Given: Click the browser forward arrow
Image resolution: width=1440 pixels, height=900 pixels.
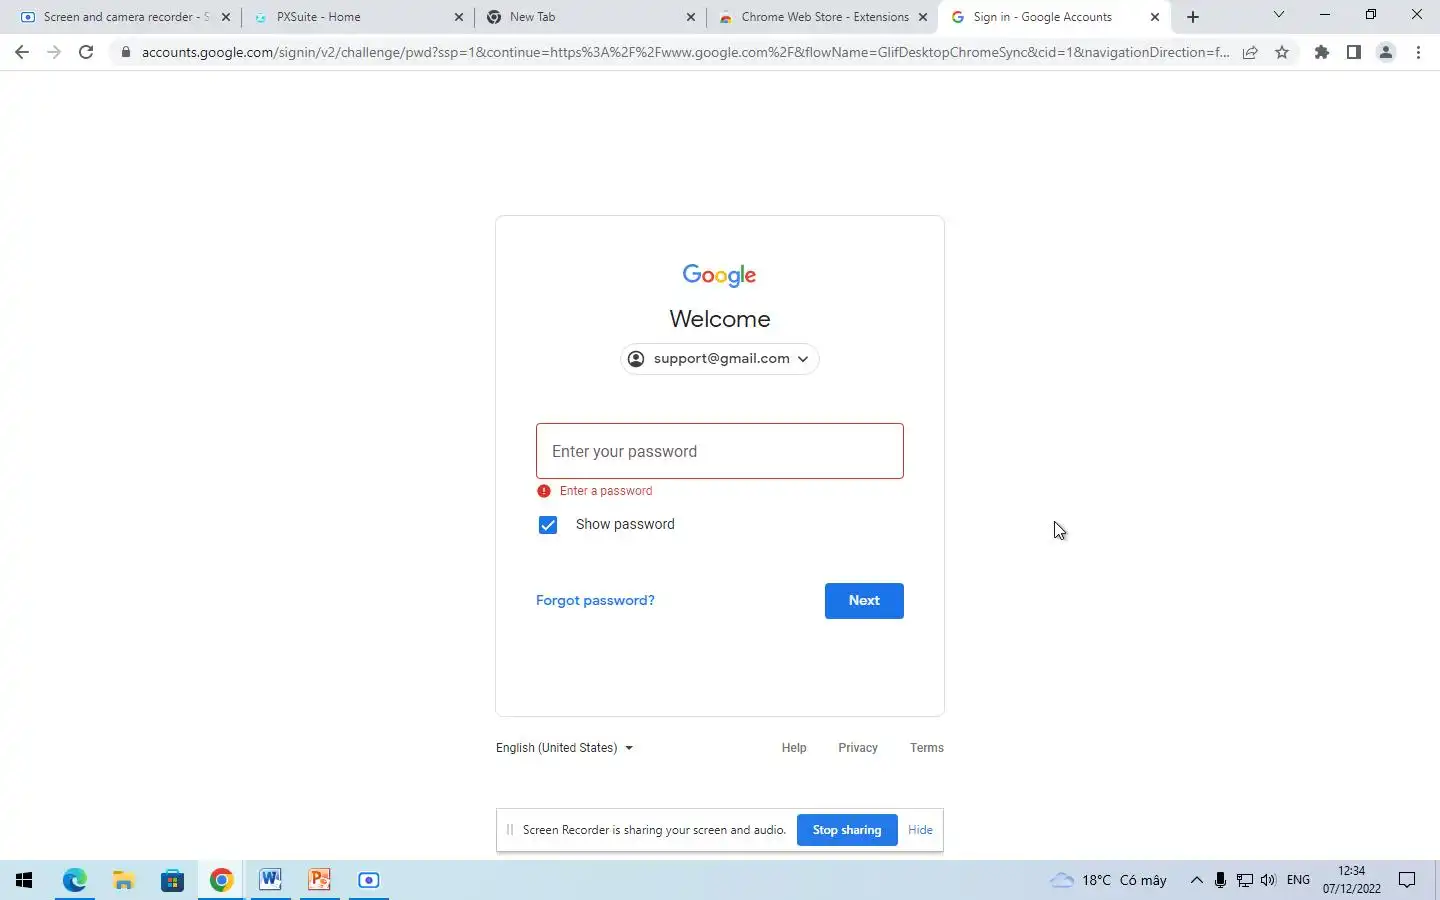Looking at the screenshot, I should (x=54, y=52).
